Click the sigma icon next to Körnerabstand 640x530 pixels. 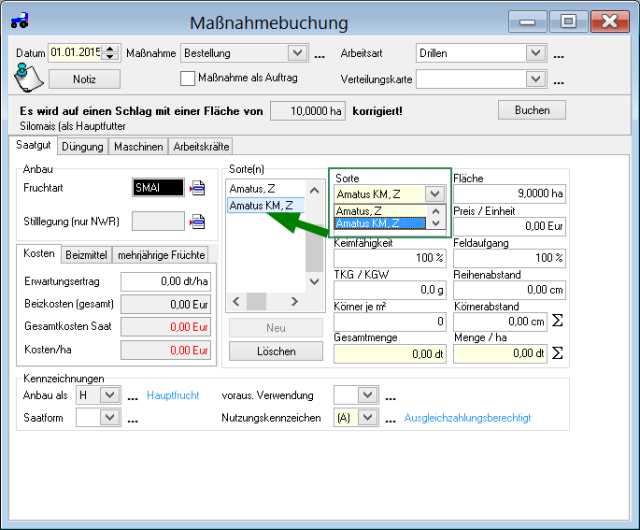(557, 321)
